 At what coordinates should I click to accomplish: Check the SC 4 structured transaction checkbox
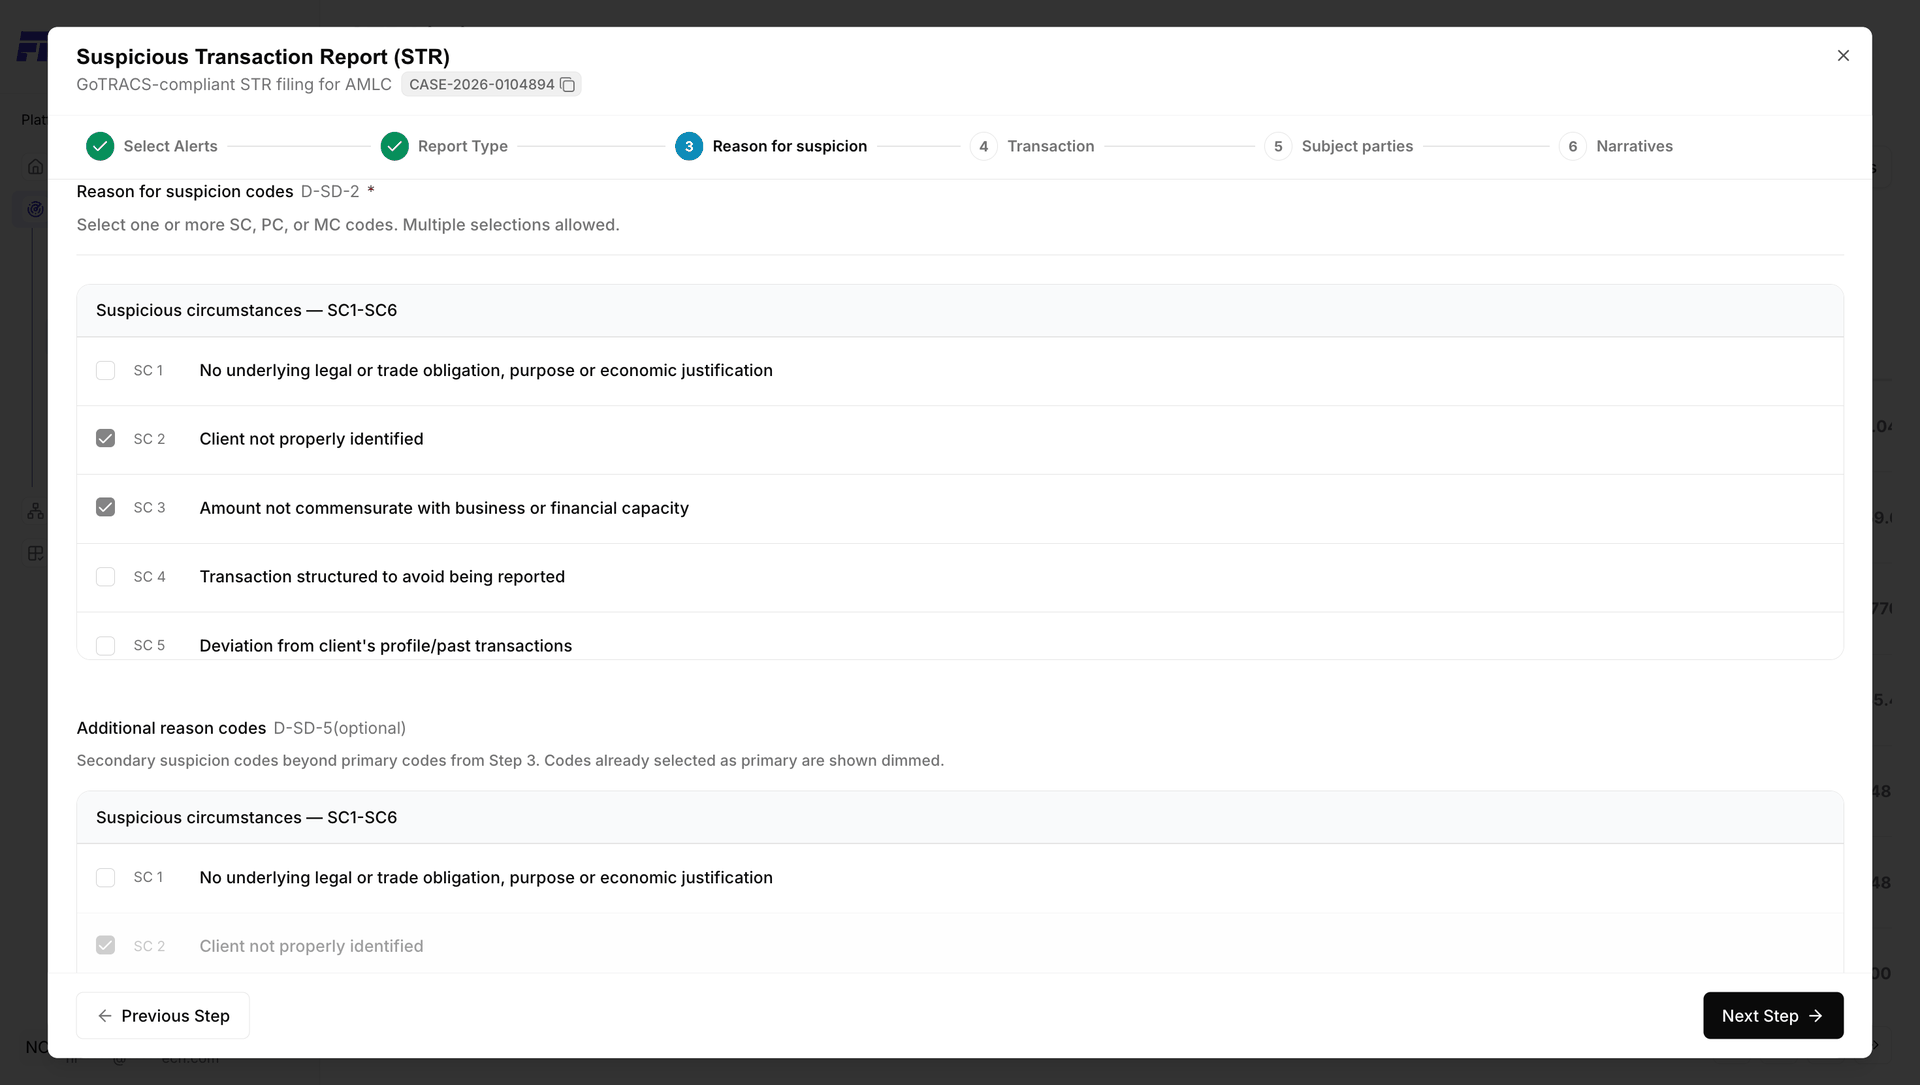(x=105, y=577)
